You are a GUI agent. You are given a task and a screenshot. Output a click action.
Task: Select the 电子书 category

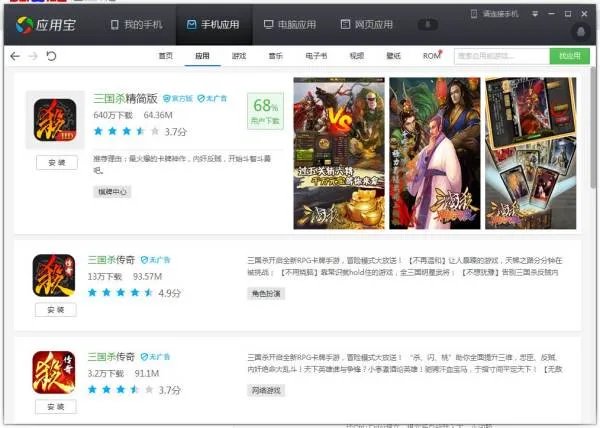(316, 56)
